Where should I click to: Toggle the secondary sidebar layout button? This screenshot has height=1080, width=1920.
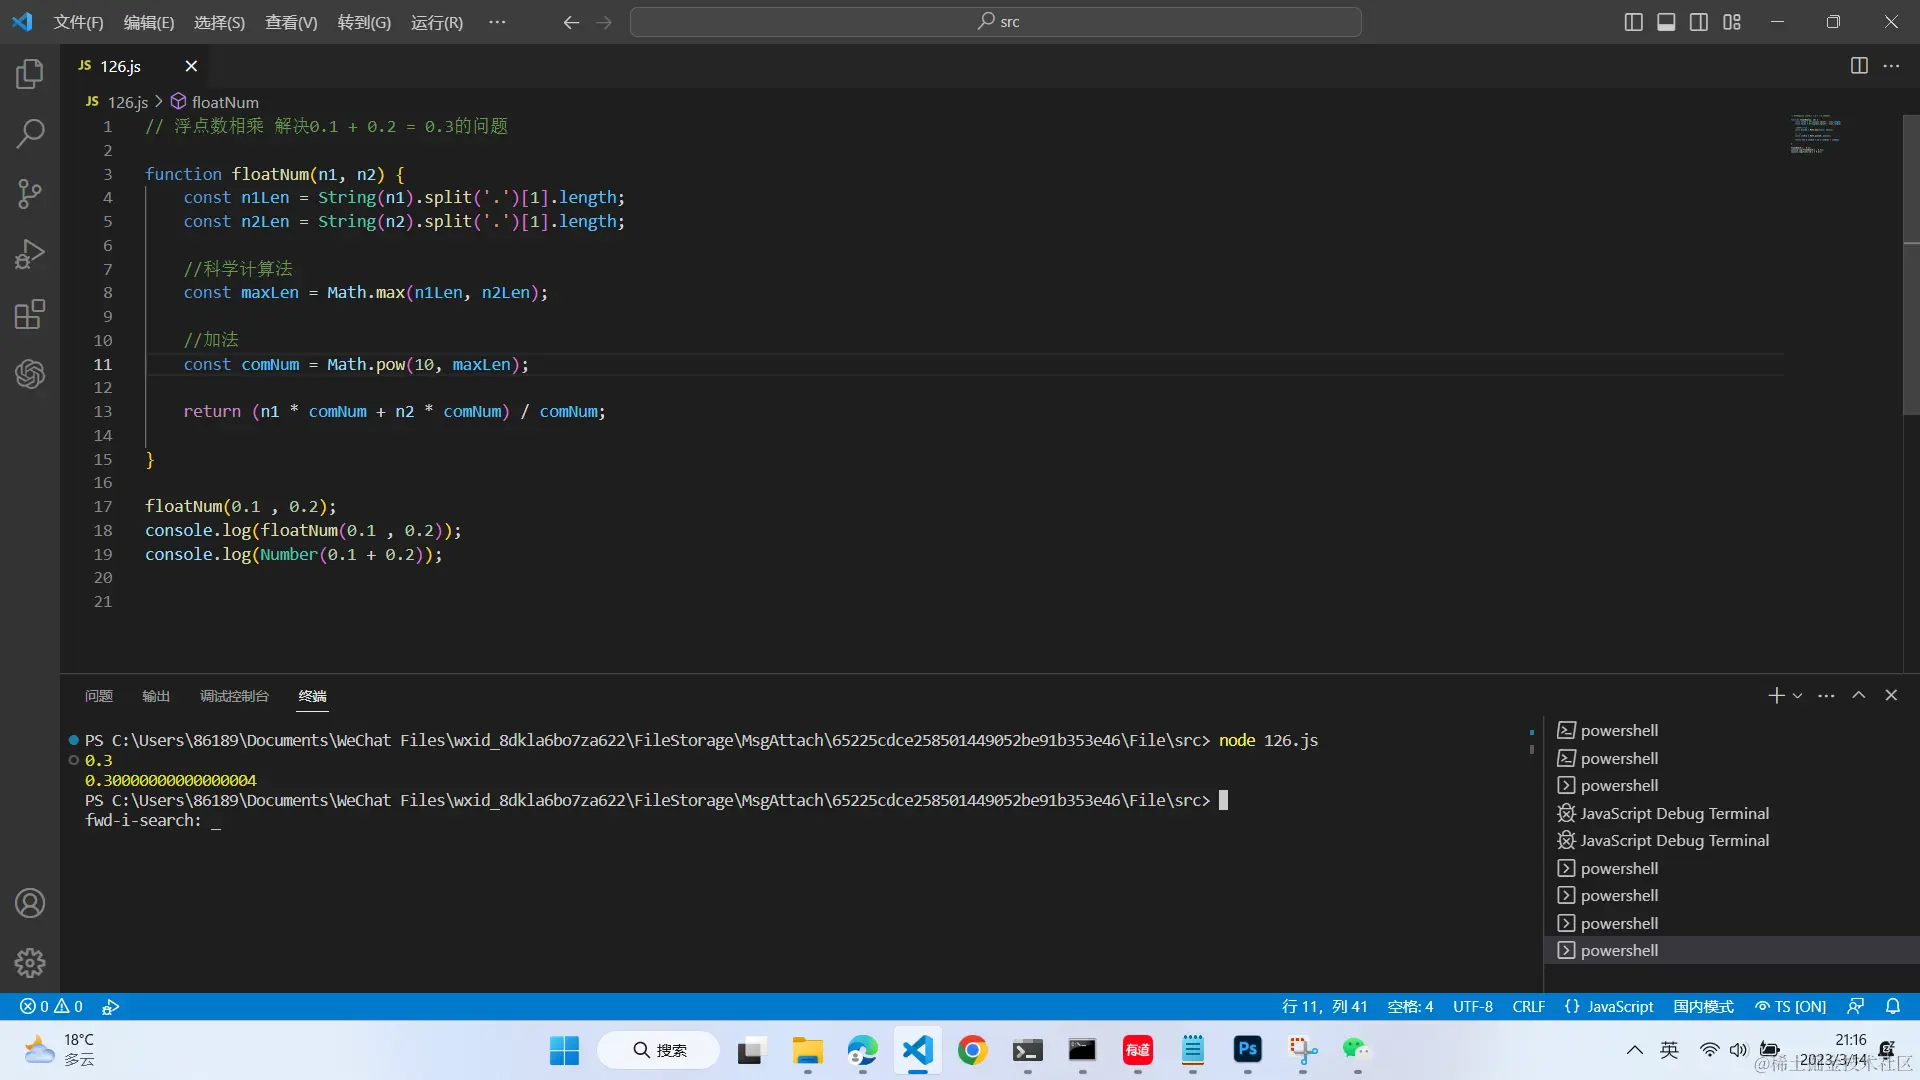pyautogui.click(x=1699, y=22)
